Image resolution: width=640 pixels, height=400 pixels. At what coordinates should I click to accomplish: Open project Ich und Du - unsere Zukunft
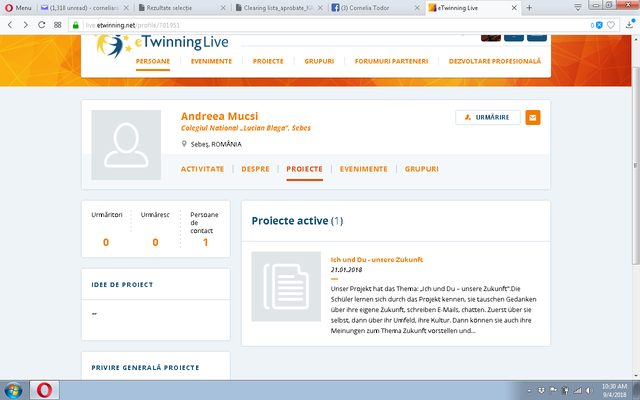[377, 260]
